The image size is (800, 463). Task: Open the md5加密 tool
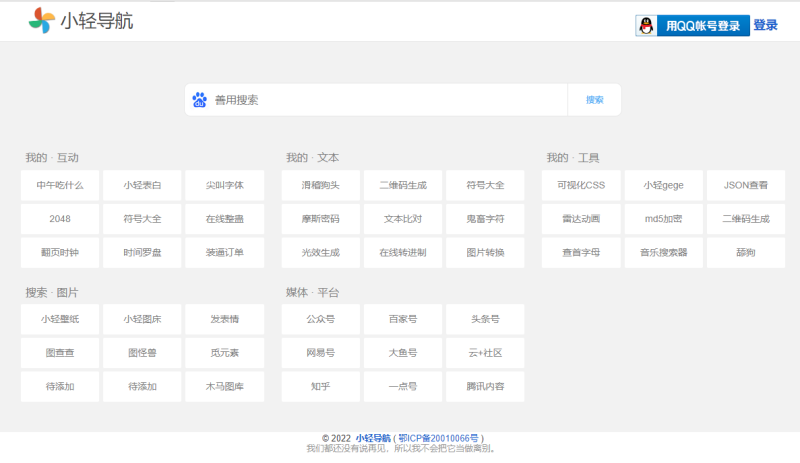tap(663, 219)
